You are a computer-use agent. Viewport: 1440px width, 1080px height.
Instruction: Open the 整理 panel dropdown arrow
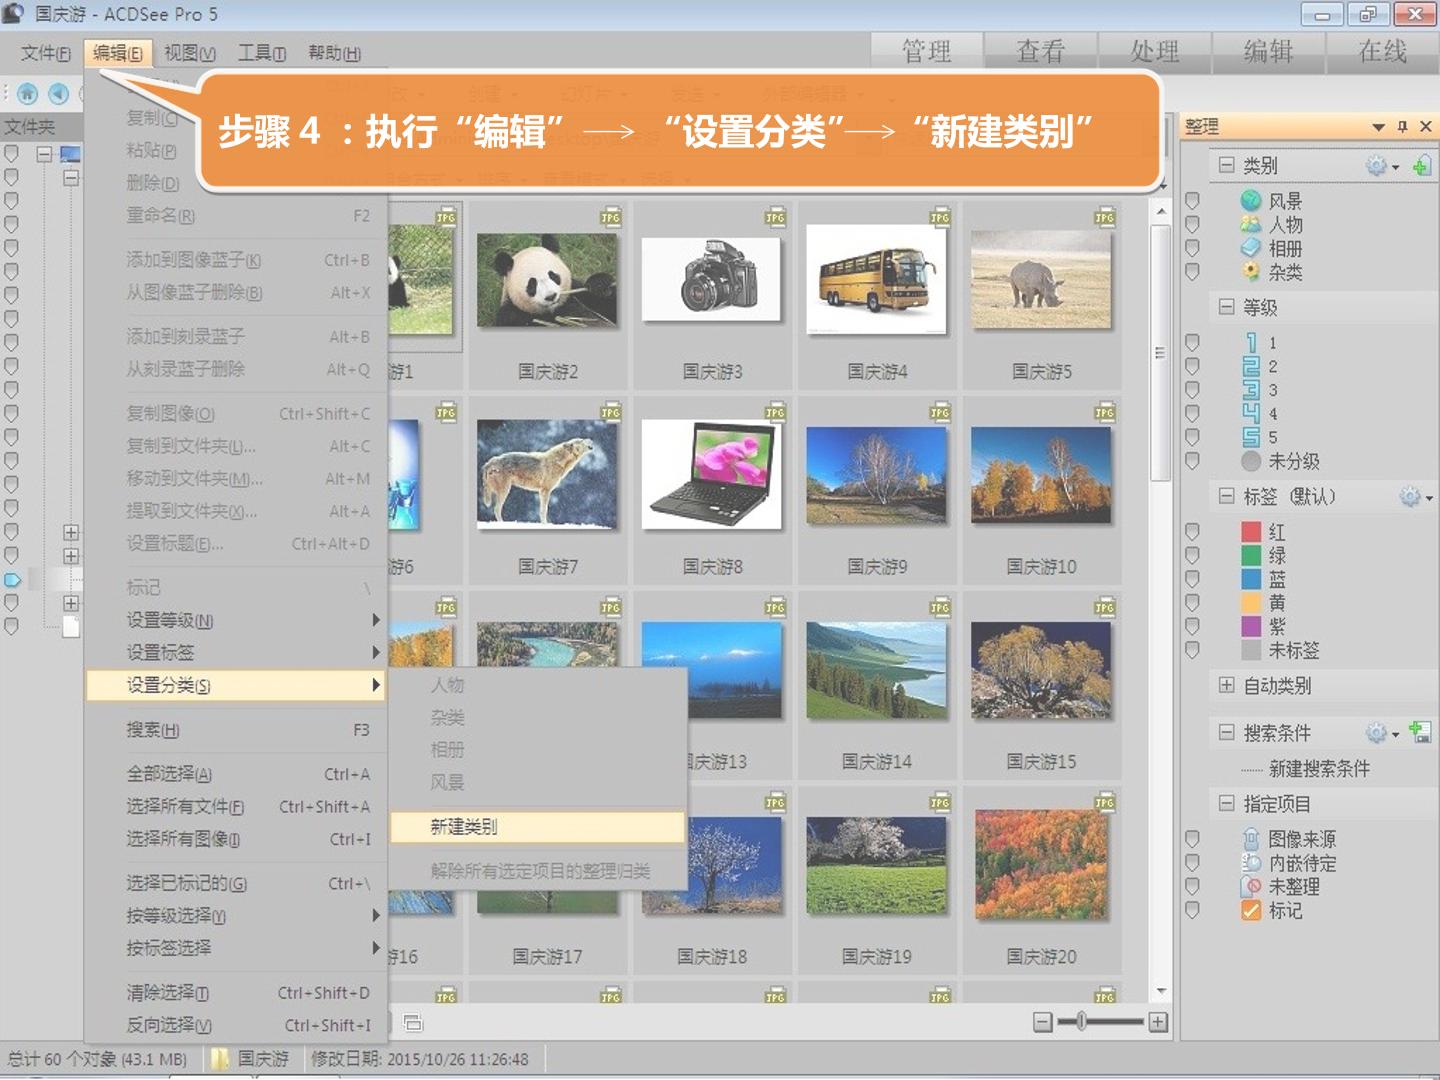point(1378,127)
